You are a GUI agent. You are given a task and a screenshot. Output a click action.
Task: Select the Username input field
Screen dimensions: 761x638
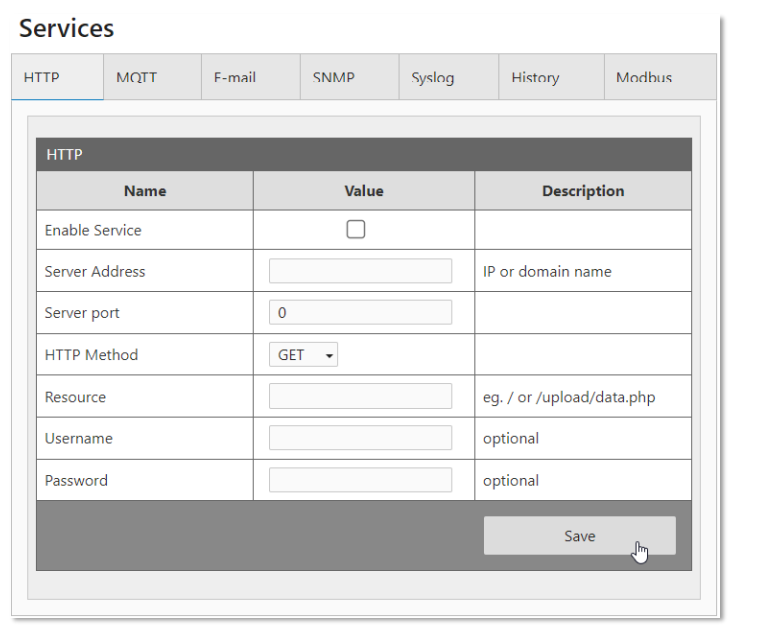tap(360, 438)
